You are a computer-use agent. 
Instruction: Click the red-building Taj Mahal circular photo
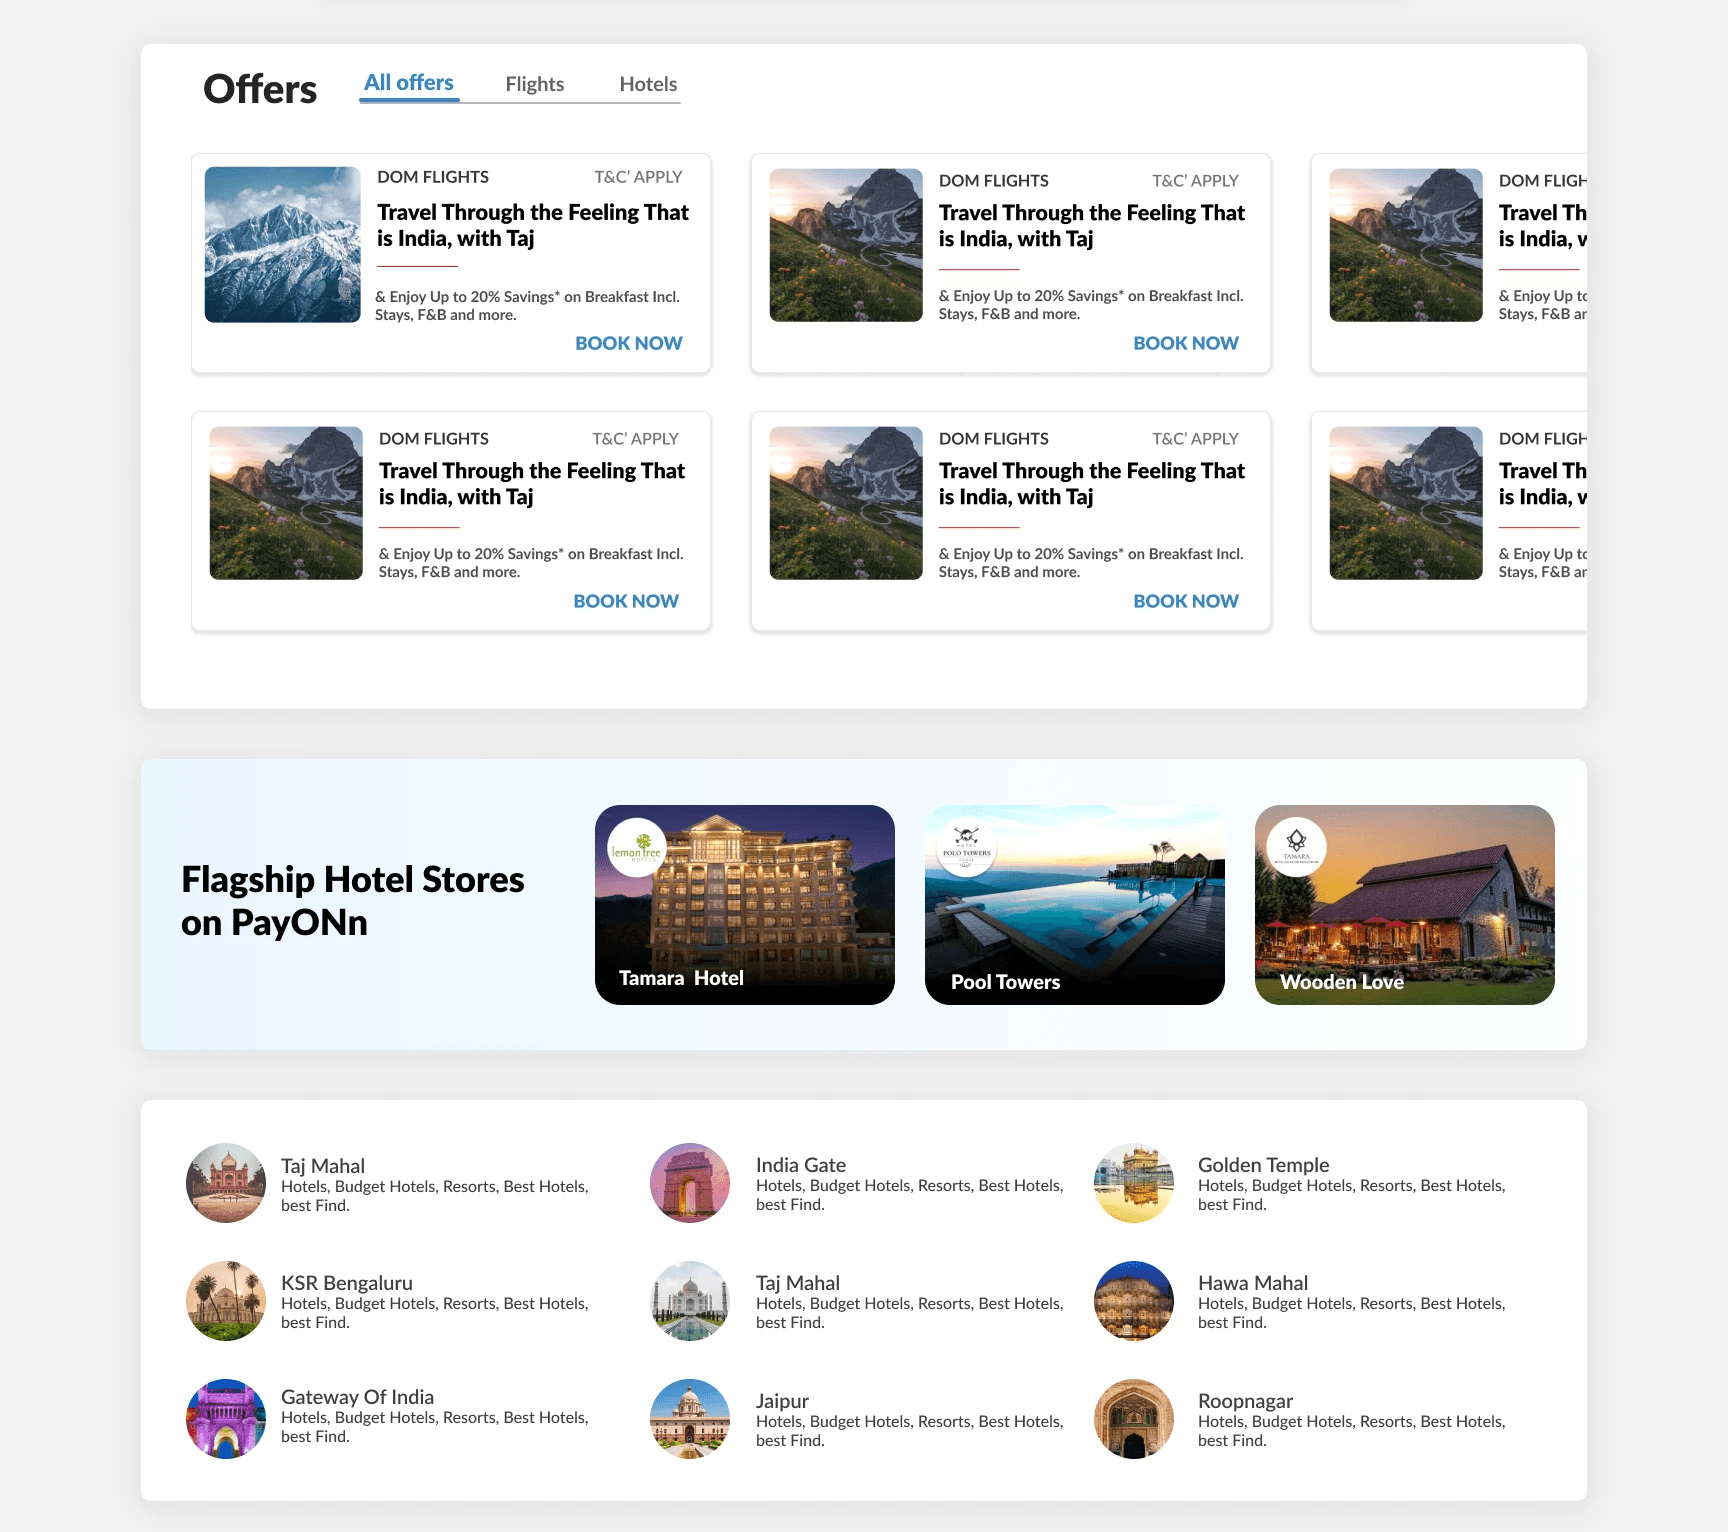(226, 1183)
